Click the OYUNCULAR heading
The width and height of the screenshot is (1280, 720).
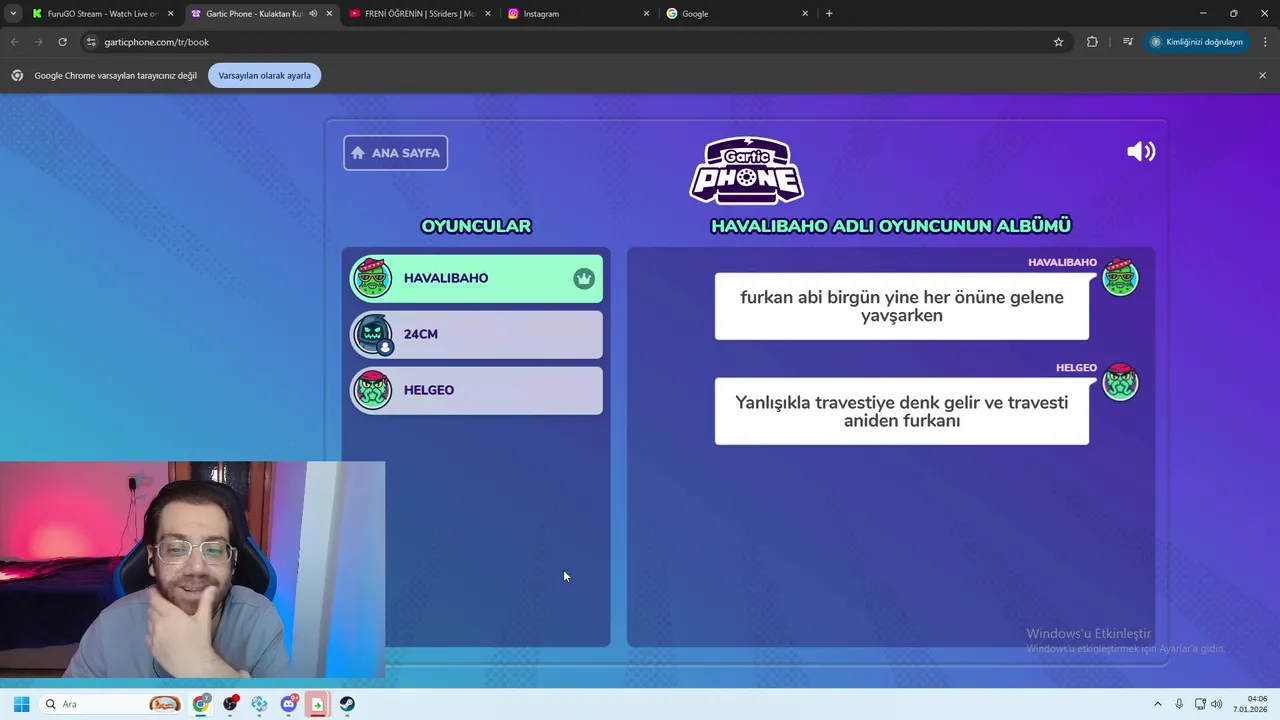point(476,226)
